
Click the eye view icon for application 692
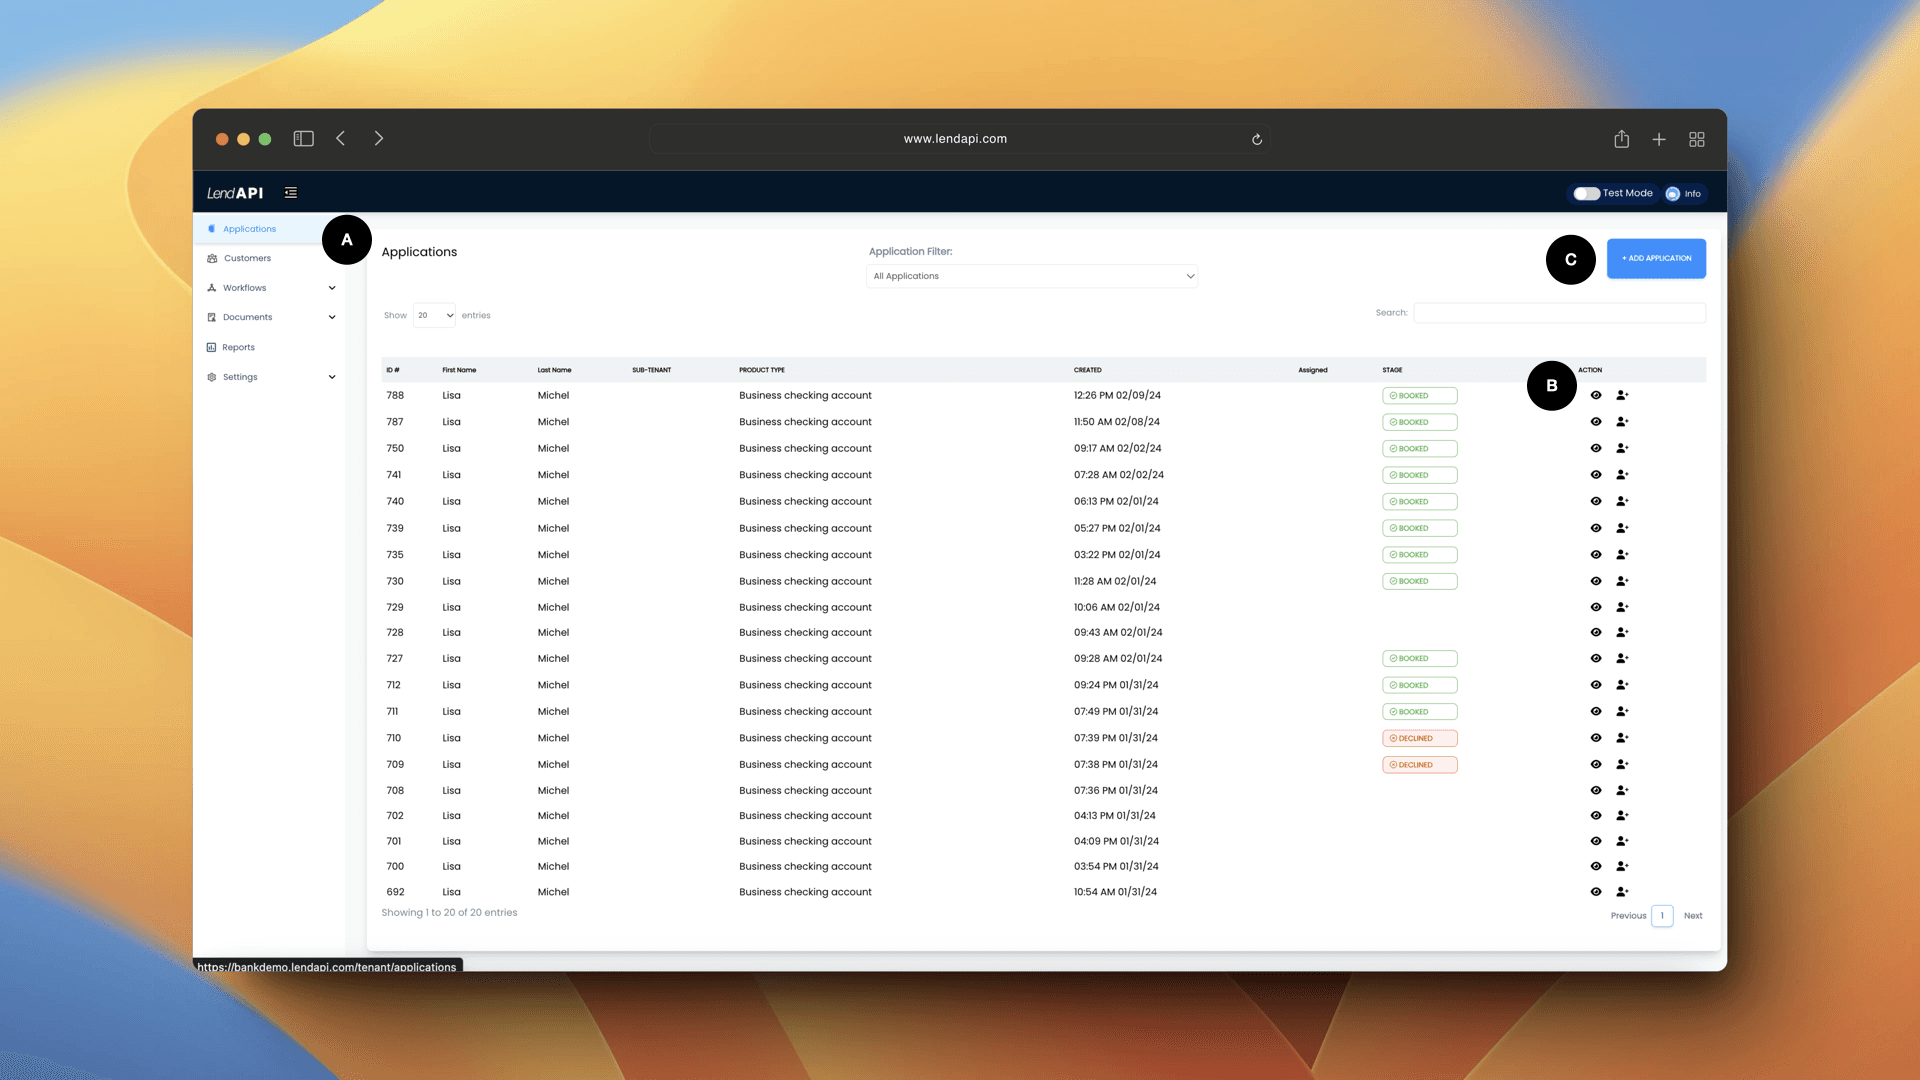click(x=1596, y=892)
